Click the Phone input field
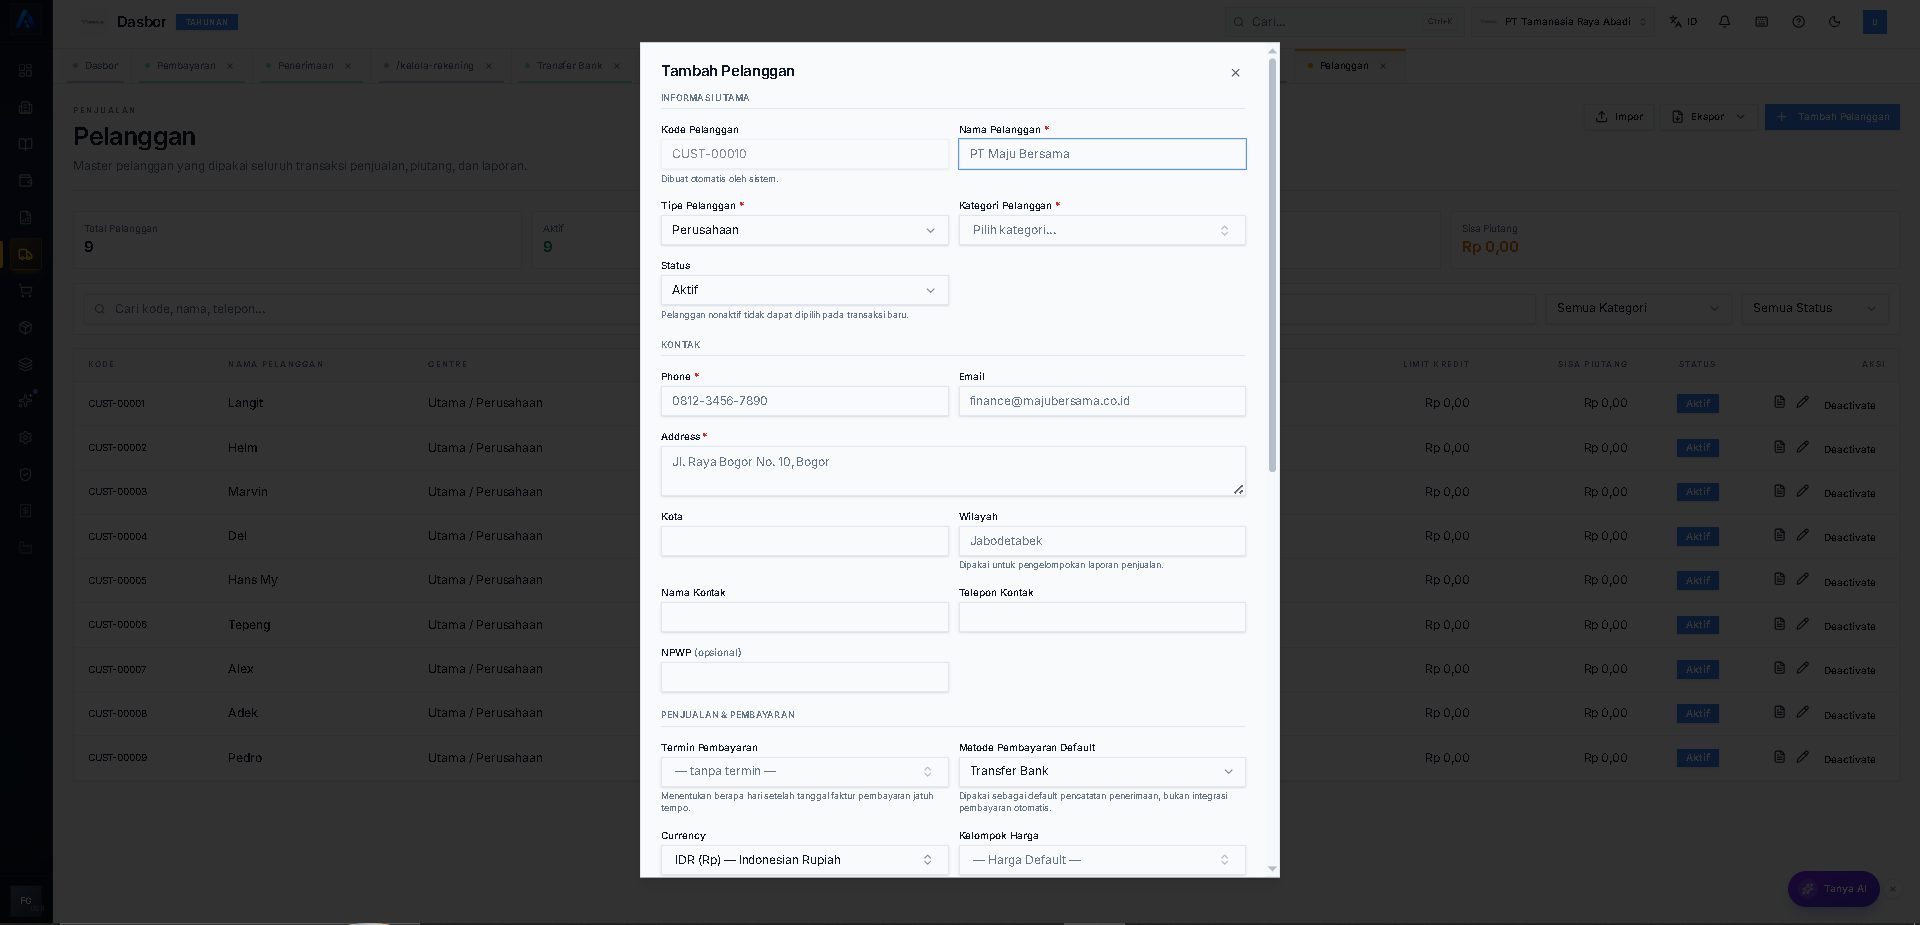The image size is (1920, 925). [804, 401]
